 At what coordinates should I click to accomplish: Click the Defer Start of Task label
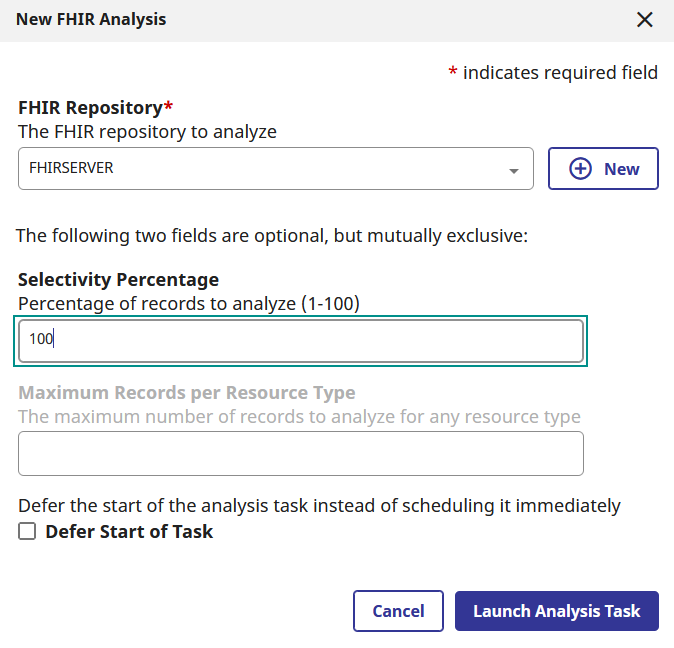pos(129,532)
